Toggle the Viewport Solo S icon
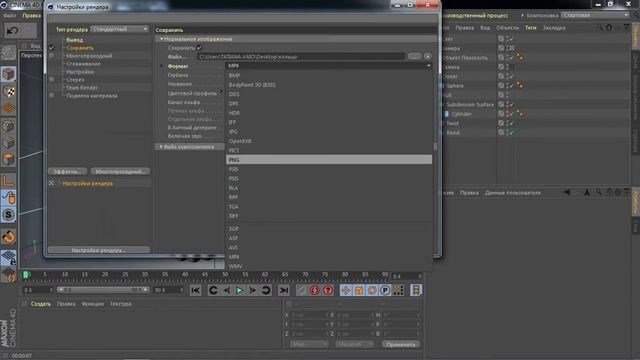The image size is (640, 360). (8, 215)
